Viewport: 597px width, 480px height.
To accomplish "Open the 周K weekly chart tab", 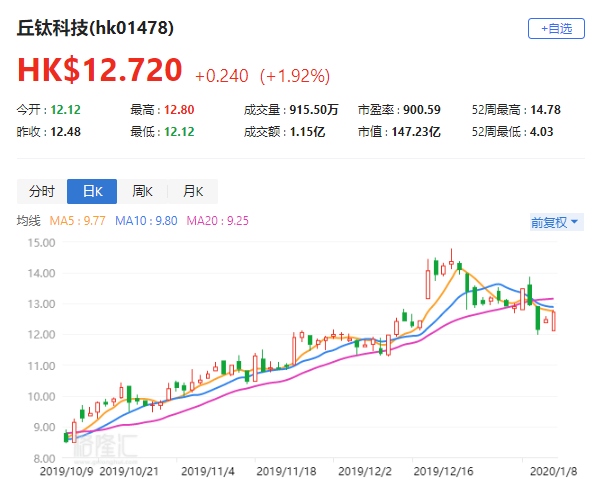I will point(142,191).
